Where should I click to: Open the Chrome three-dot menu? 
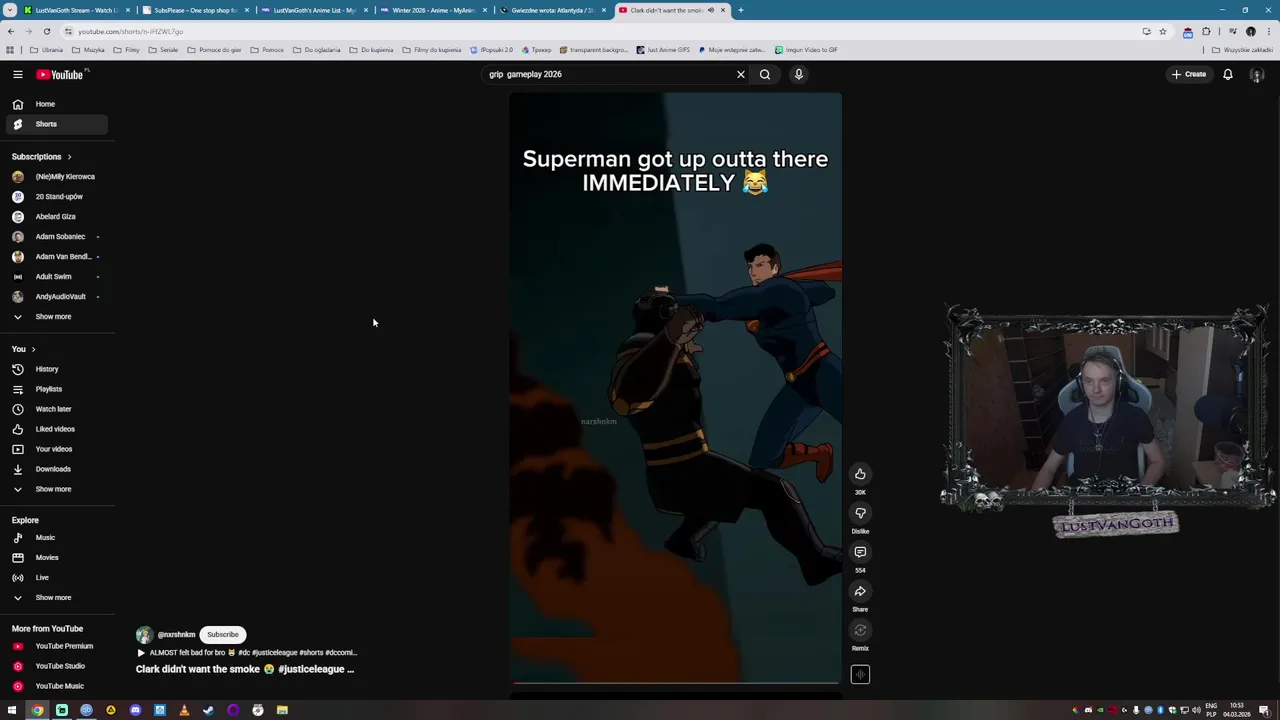[x=1268, y=31]
